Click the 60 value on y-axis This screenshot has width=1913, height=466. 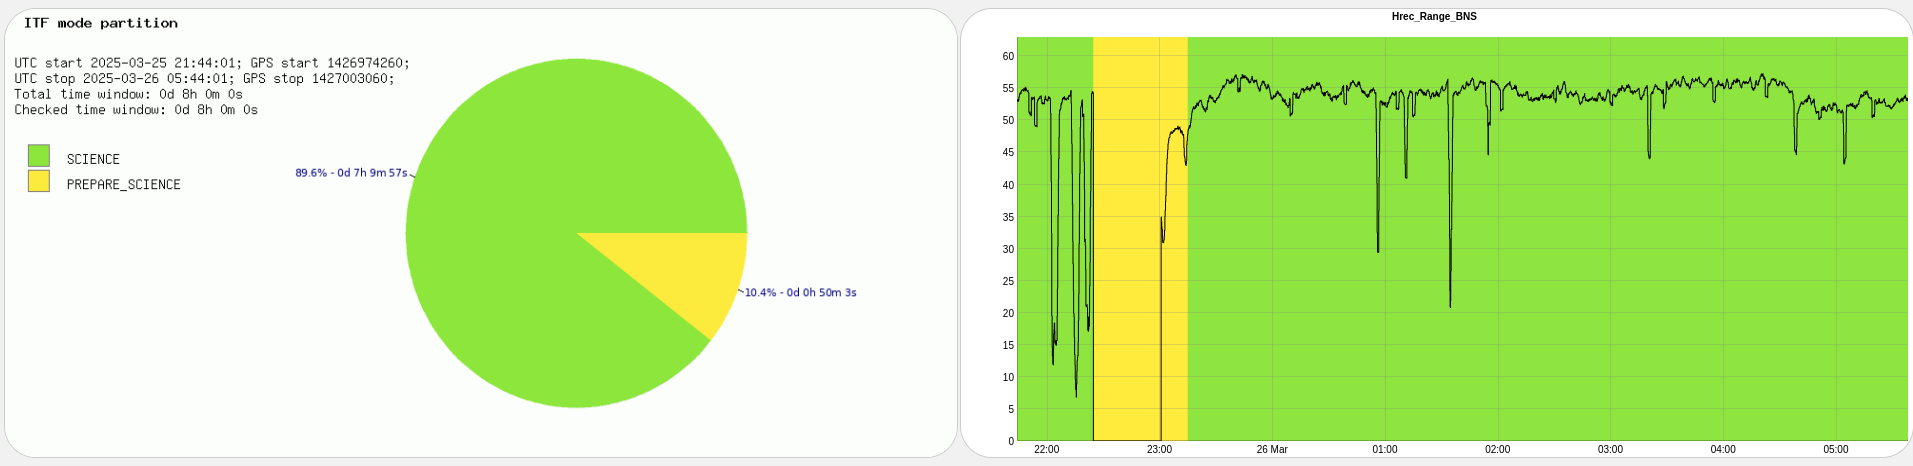pos(1008,57)
